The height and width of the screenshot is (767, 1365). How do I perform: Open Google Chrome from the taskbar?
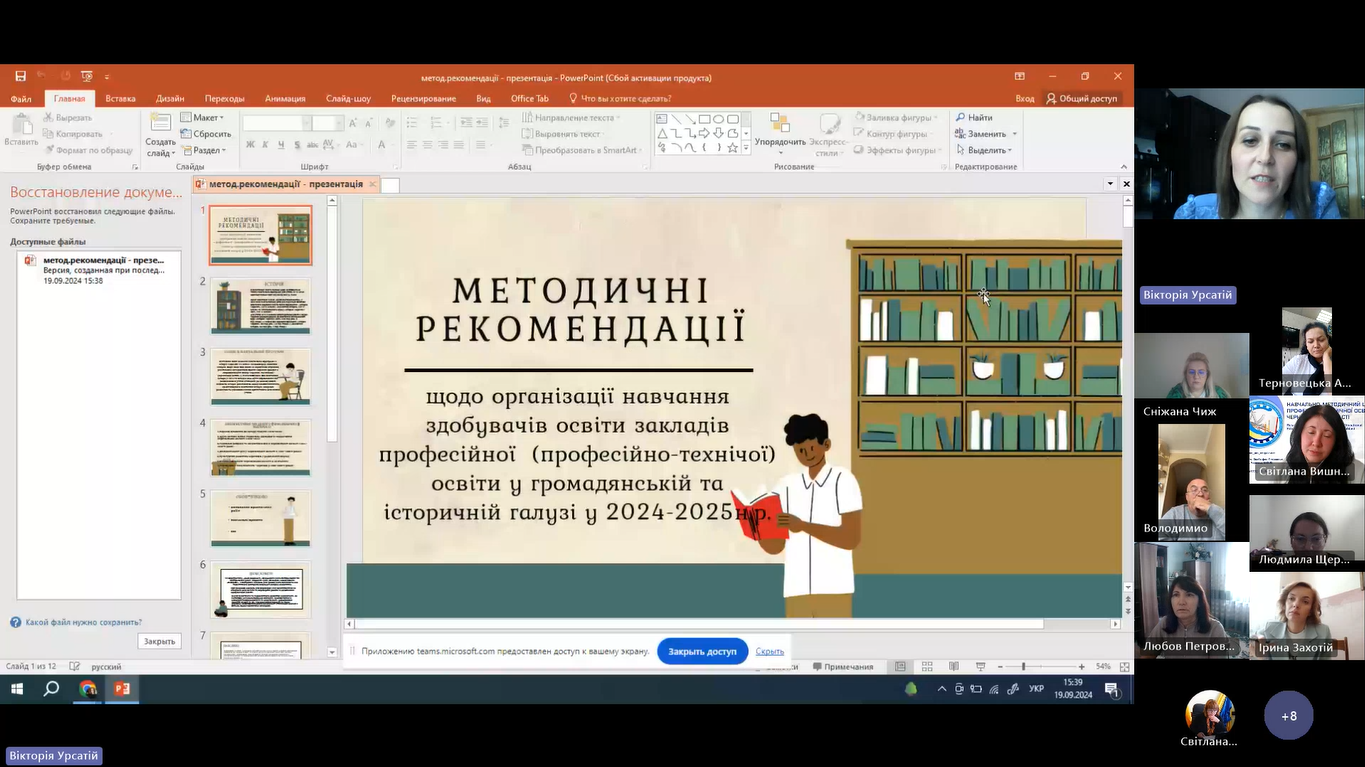click(88, 689)
